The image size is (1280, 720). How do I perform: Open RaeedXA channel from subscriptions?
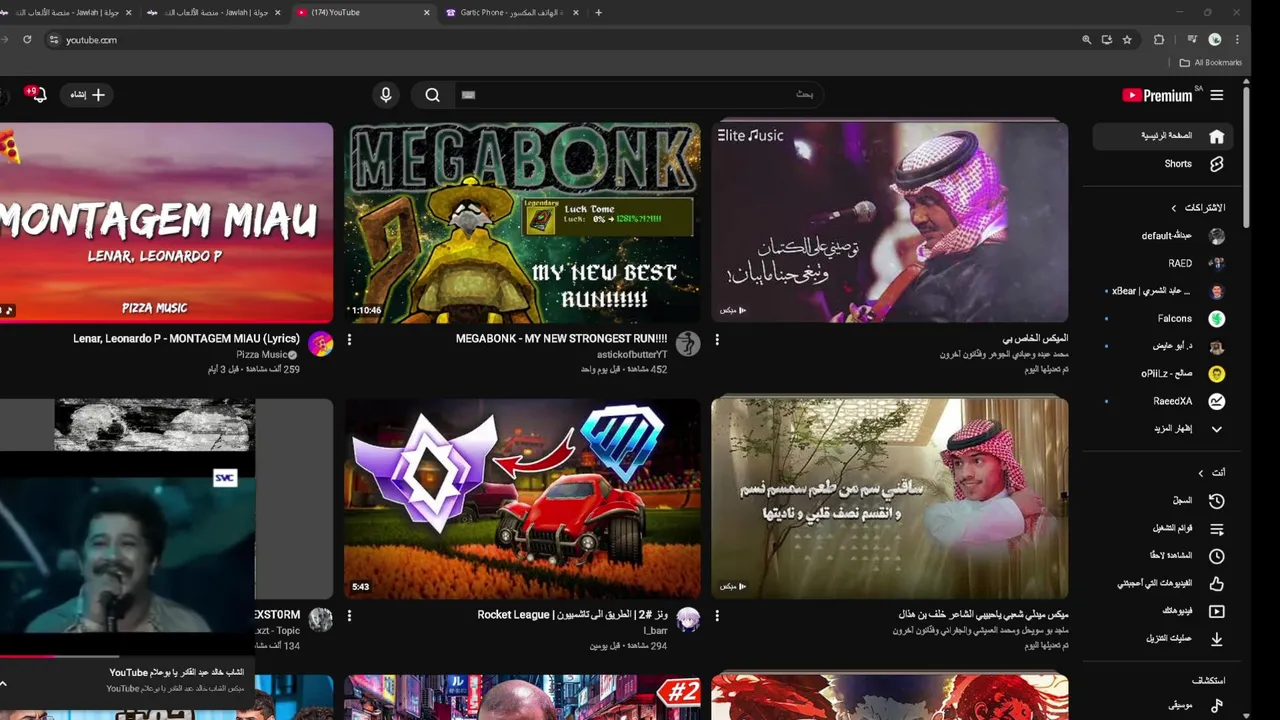coord(1162,401)
